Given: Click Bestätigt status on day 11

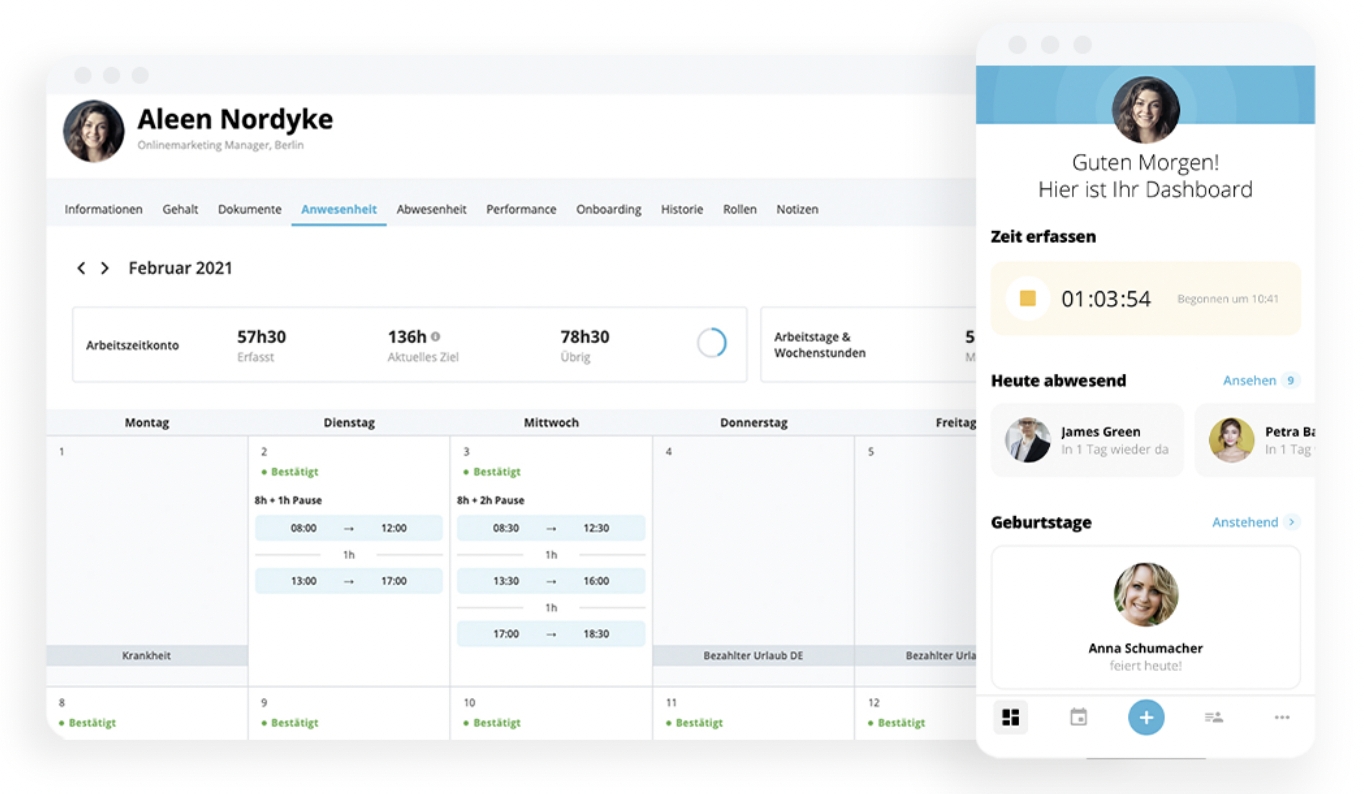Looking at the screenshot, I should pos(694,723).
